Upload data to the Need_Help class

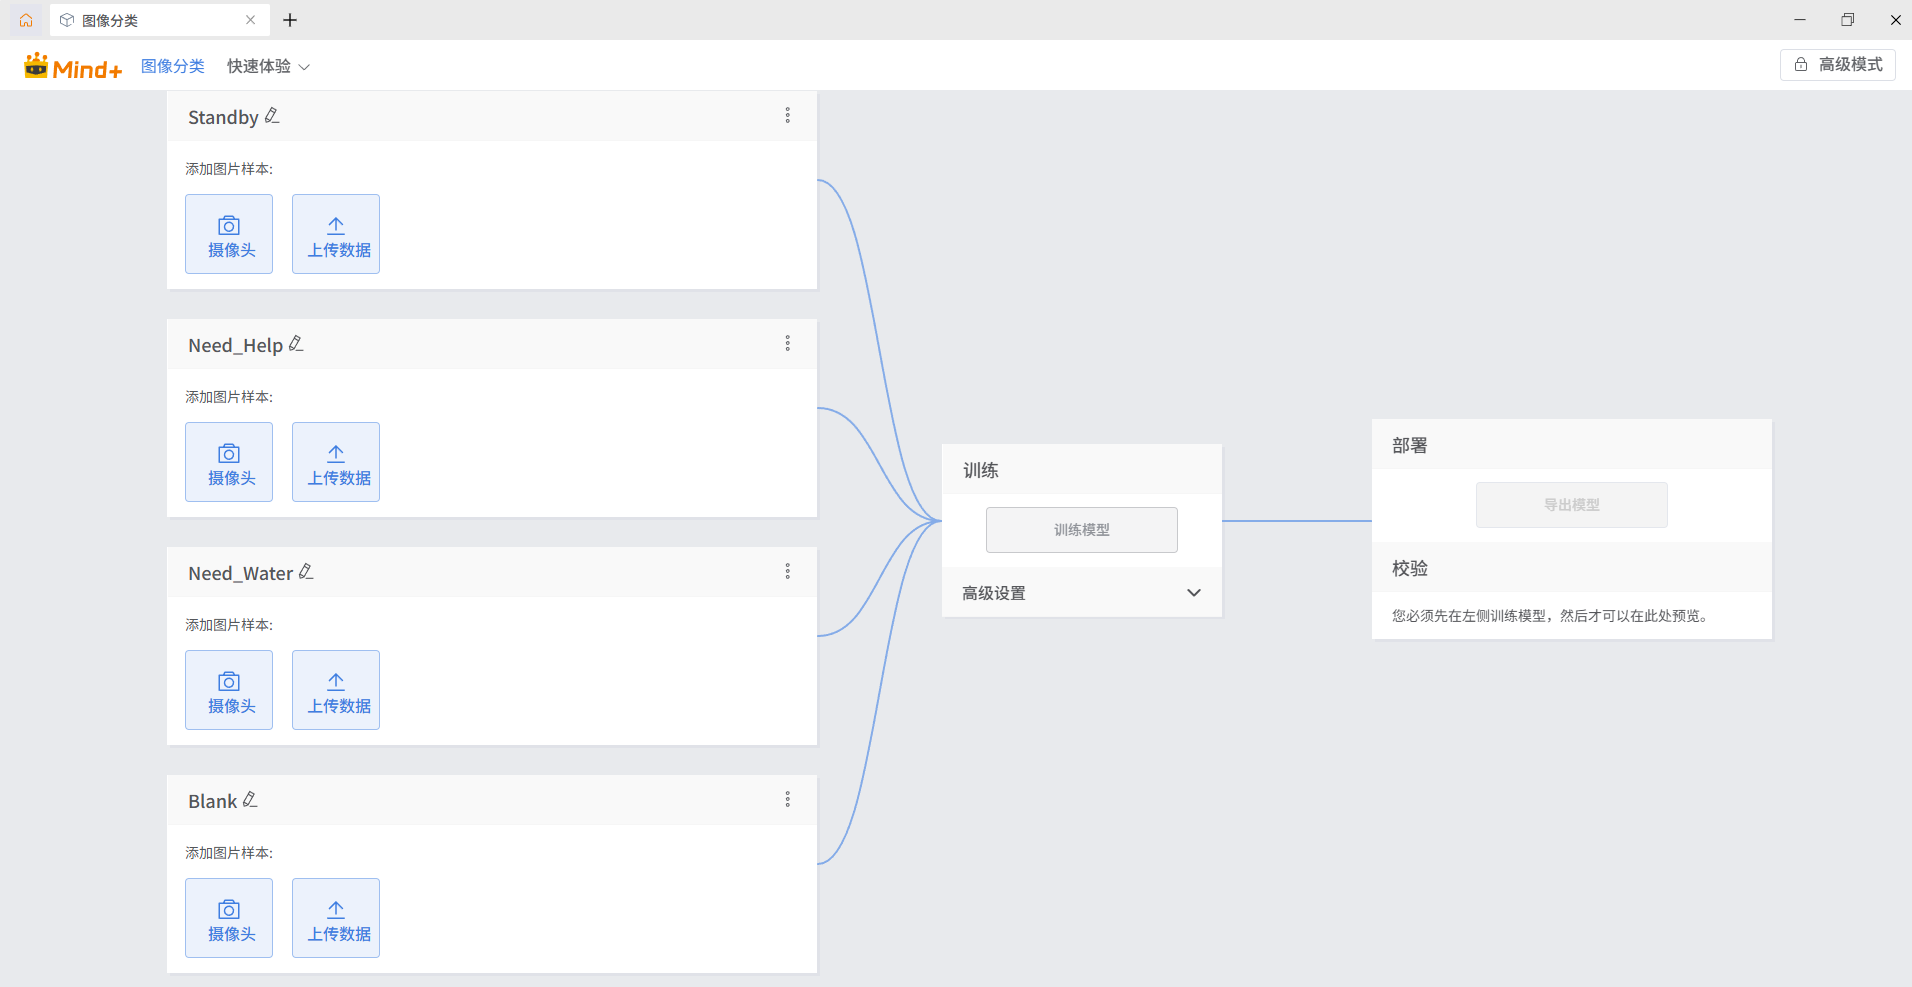point(336,462)
